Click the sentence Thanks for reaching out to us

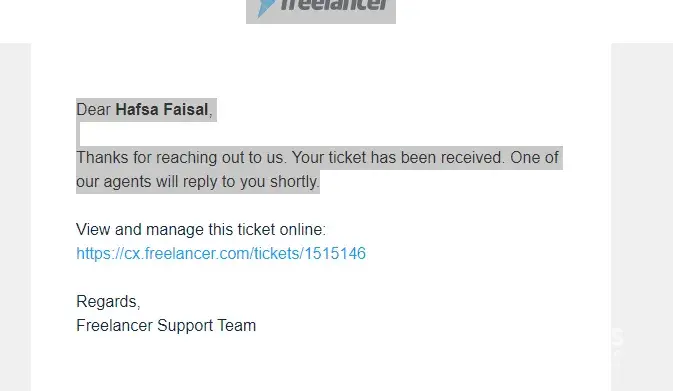point(181,158)
